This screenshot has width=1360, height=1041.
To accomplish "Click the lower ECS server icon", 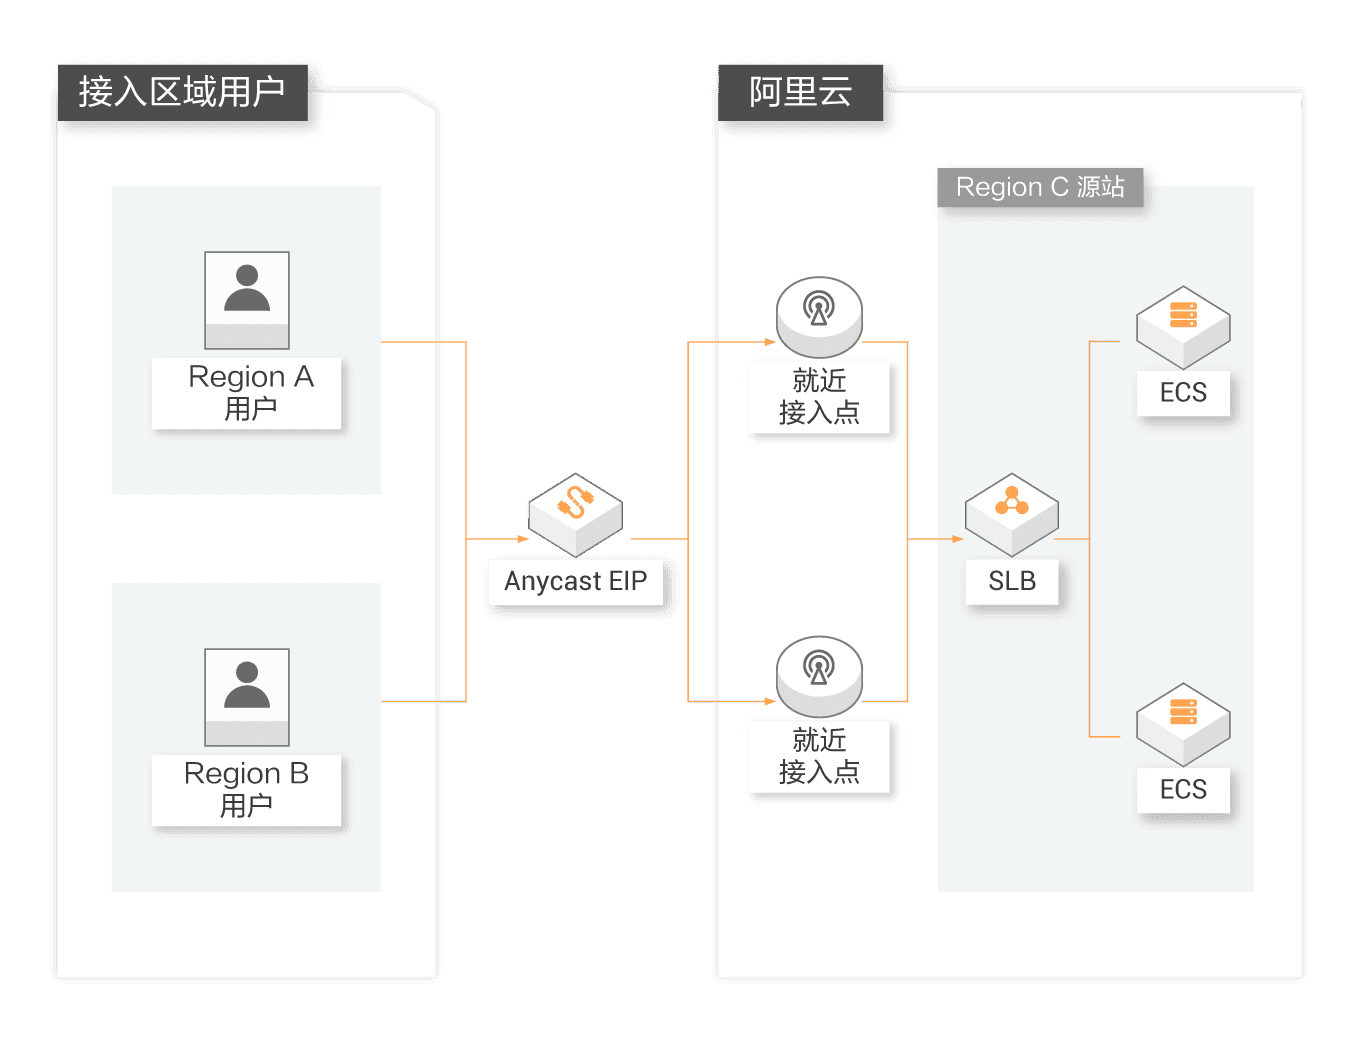I will tap(1183, 725).
